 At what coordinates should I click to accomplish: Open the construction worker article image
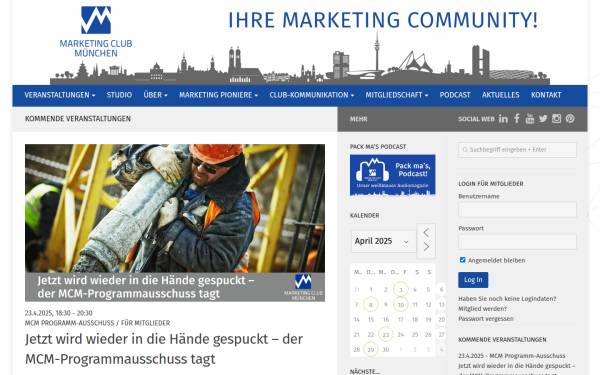coord(175,223)
